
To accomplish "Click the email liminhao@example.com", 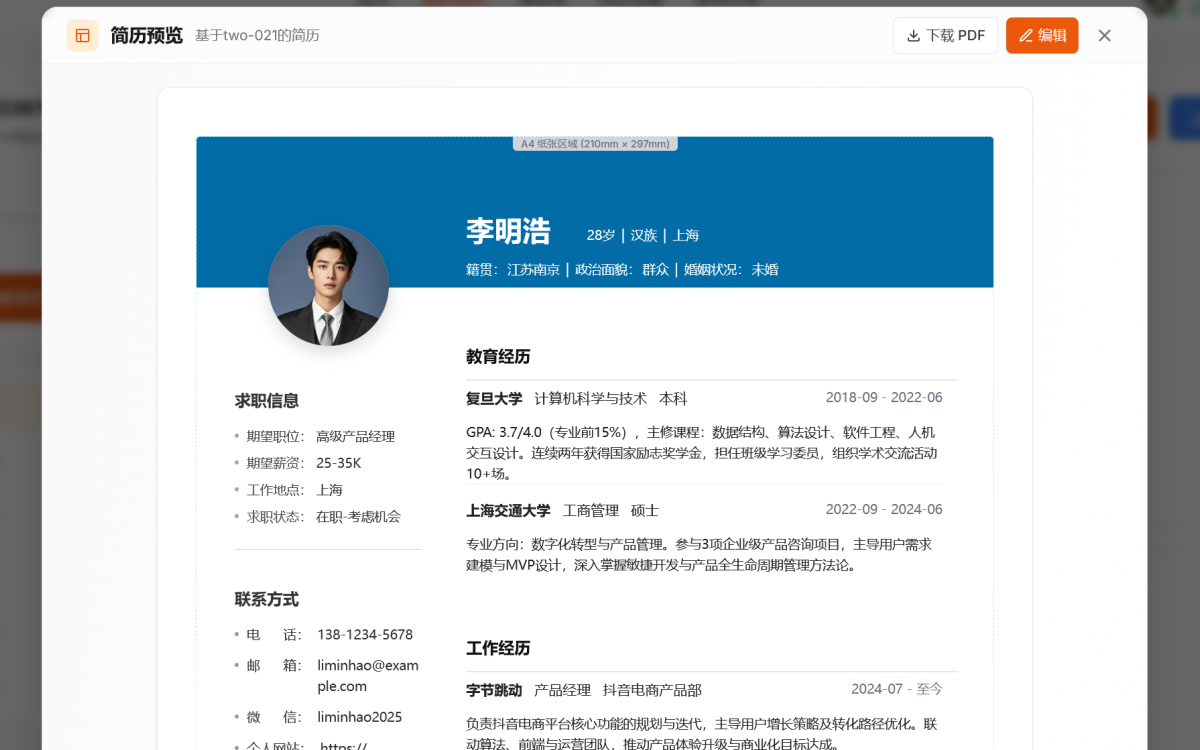I will click(x=354, y=675).
